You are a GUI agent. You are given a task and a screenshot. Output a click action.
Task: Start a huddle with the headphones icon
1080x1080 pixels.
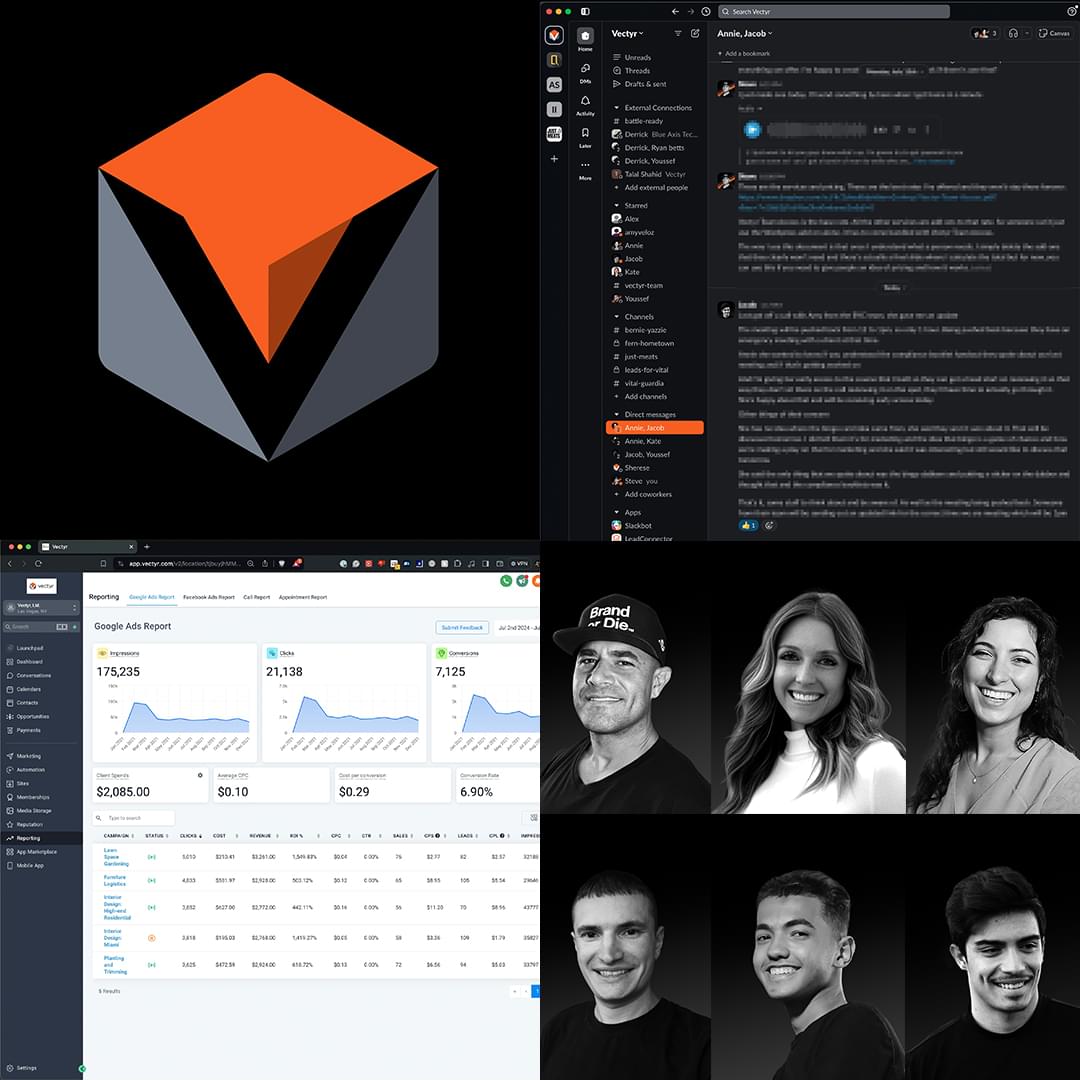[x=1013, y=33]
